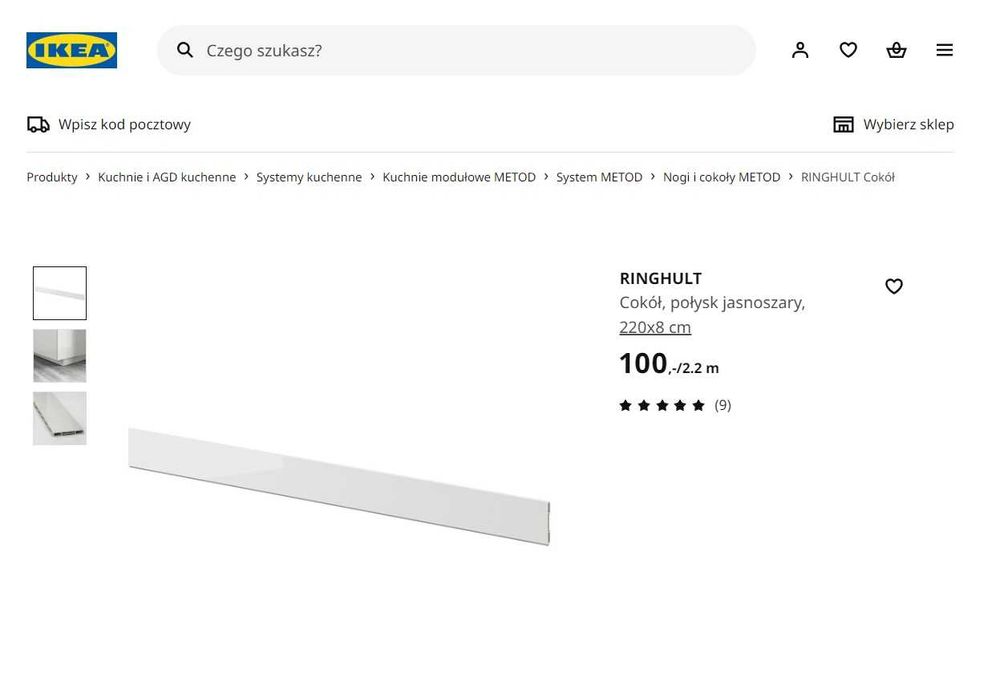This screenshot has width=1000, height=690.
Task: Add RINGHULT to favorites with heart
Action: tap(894, 287)
